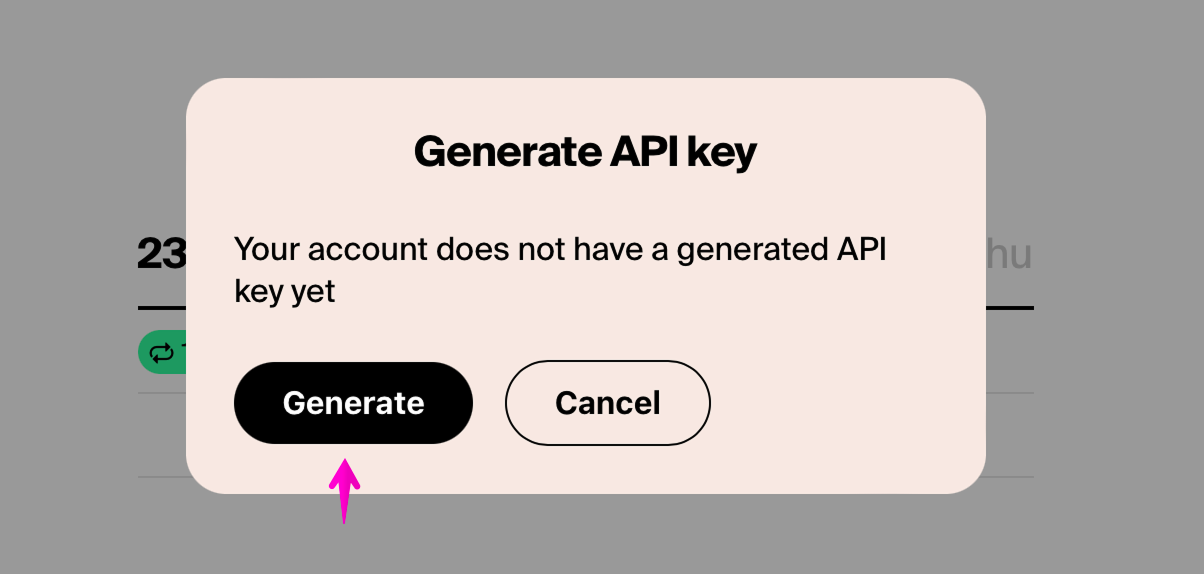The width and height of the screenshot is (1204, 574).
Task: Select the black underline beneath "23"
Action: coord(162,307)
